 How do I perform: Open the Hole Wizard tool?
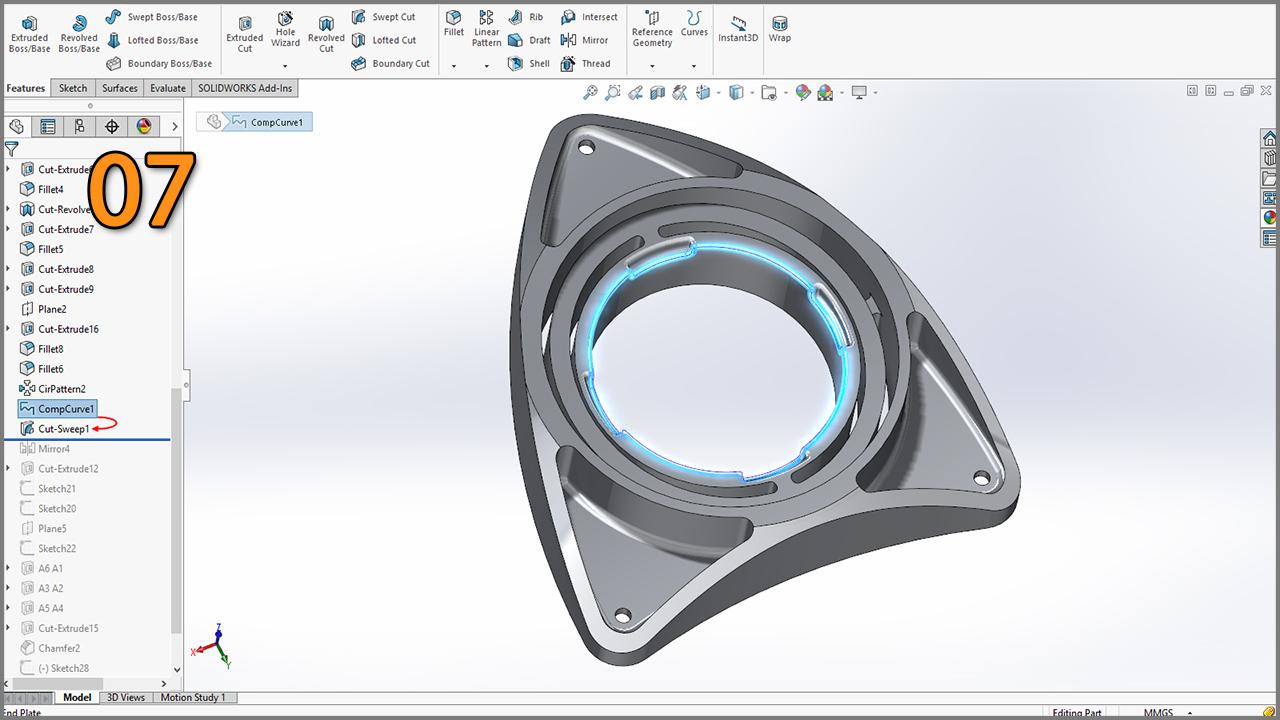tap(285, 30)
